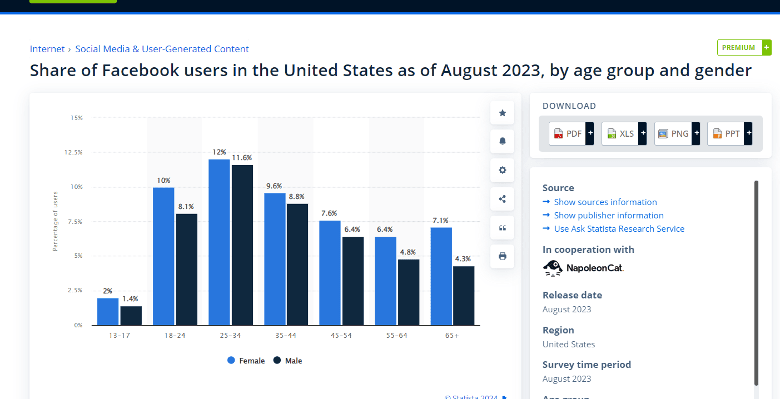
Task: Download the chart as PDF
Action: click(x=571, y=133)
